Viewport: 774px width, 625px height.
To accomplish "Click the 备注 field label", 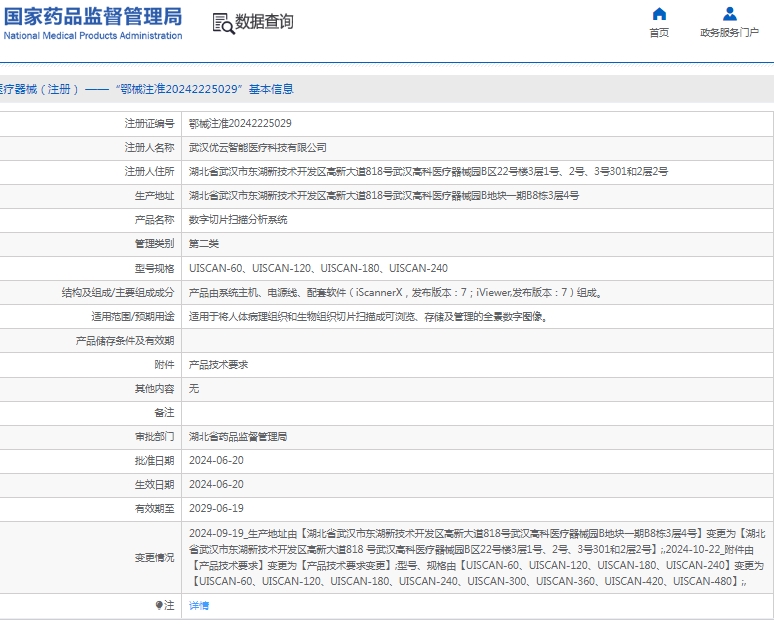I will tap(164, 413).
